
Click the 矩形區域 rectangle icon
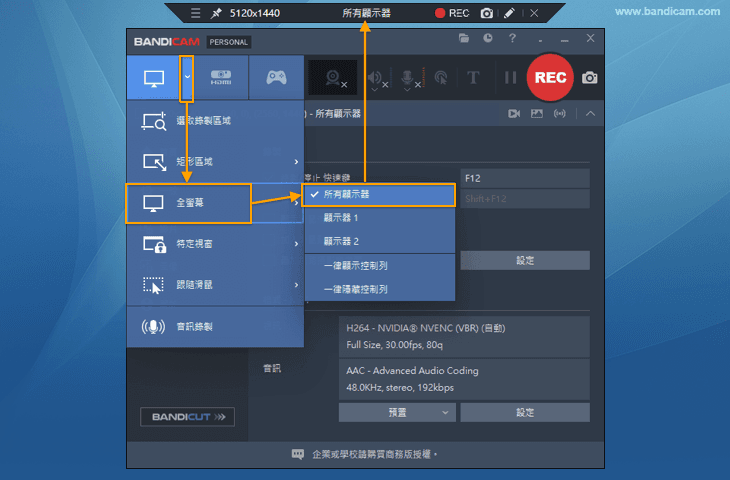coord(155,162)
